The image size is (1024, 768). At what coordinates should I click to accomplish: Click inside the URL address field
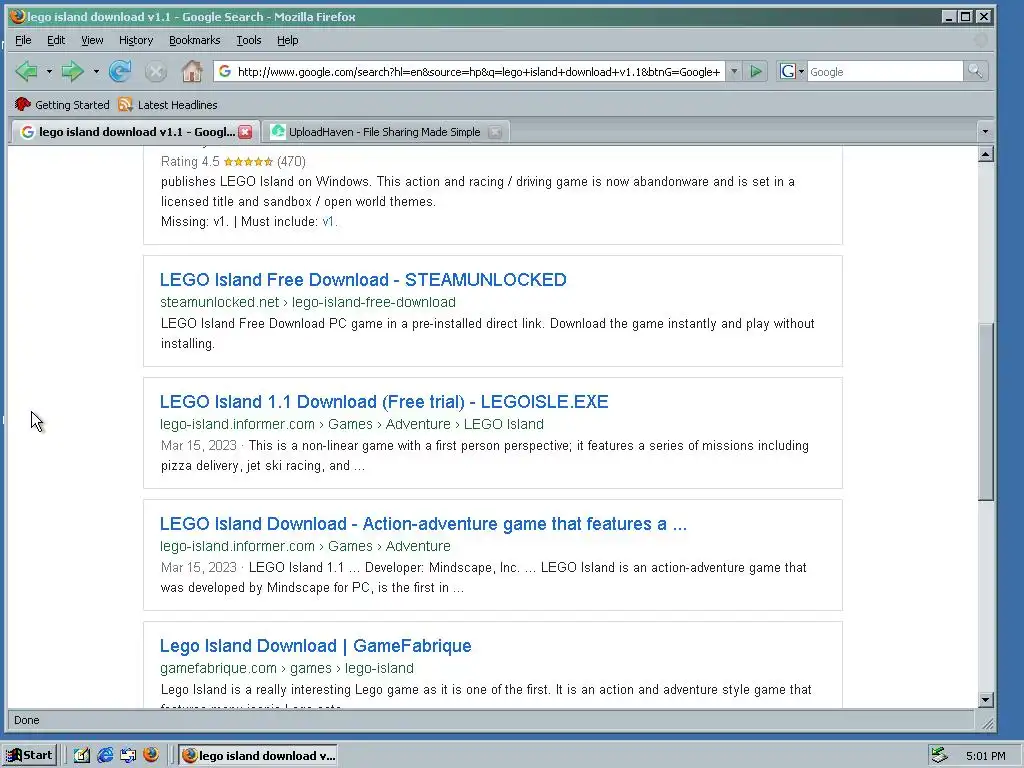(479, 71)
